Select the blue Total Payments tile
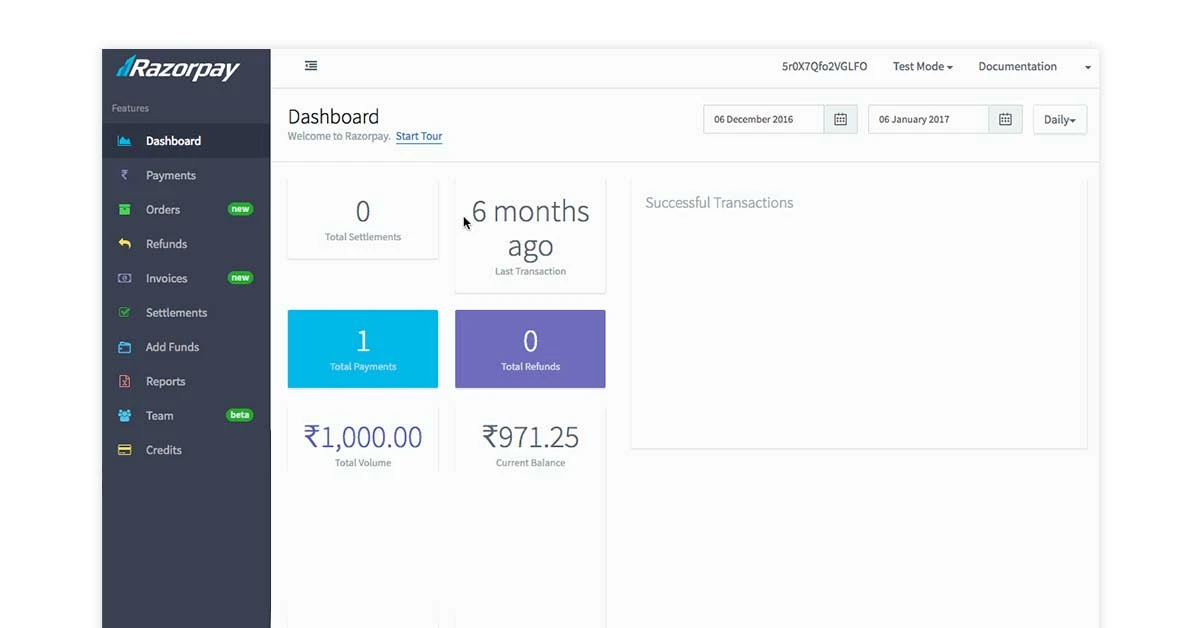This screenshot has width=1200, height=628. pyautogui.click(x=362, y=348)
